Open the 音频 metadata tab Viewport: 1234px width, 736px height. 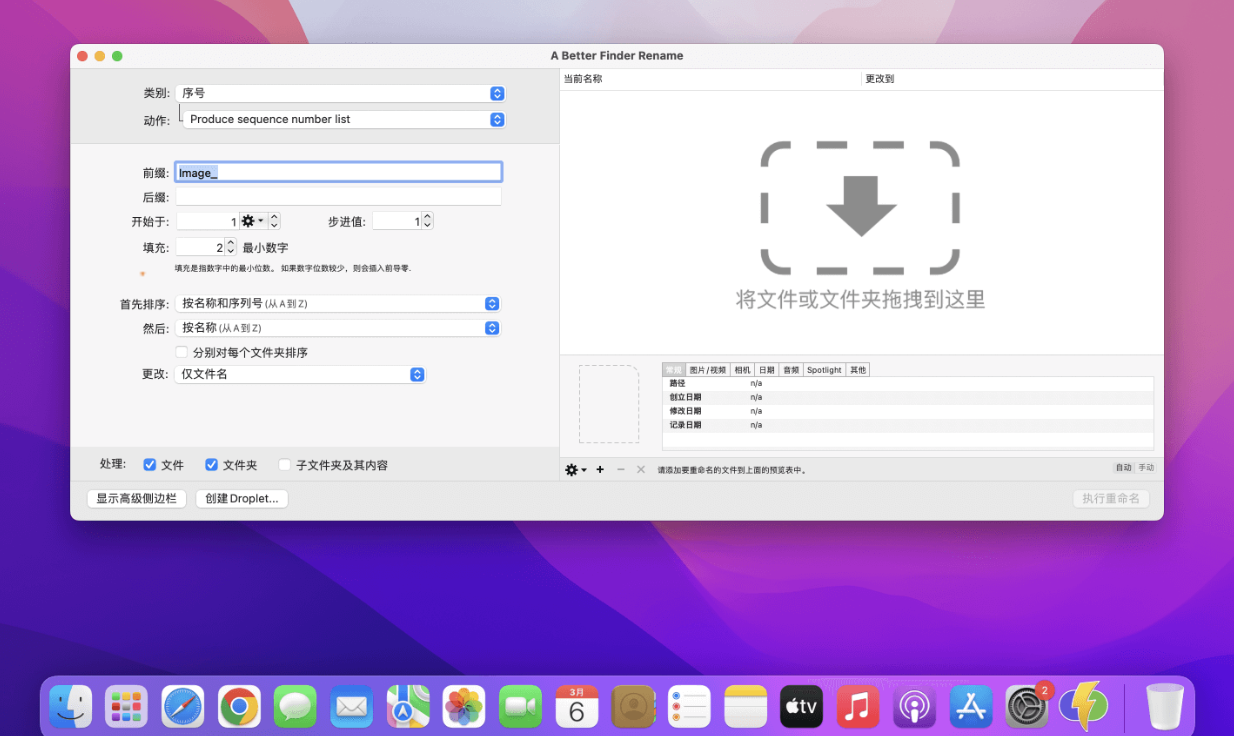tap(791, 370)
